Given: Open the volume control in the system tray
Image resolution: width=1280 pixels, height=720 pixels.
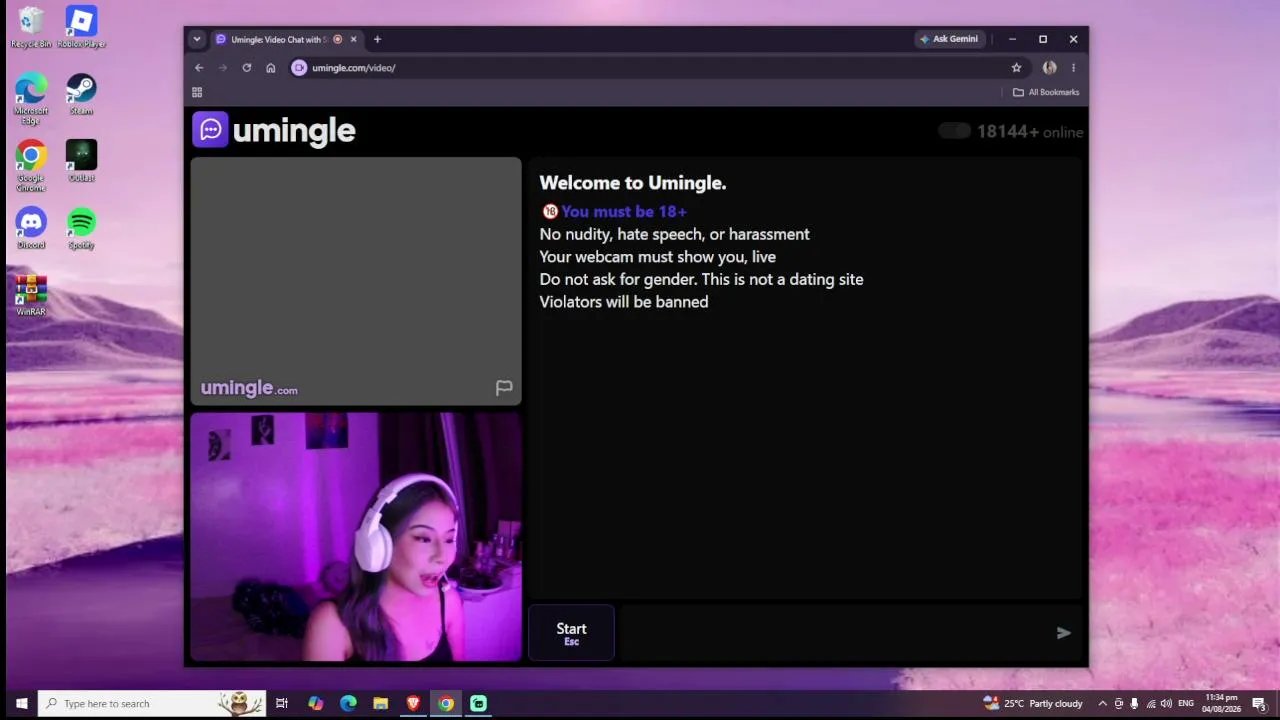Looking at the screenshot, I should pyautogui.click(x=1166, y=703).
